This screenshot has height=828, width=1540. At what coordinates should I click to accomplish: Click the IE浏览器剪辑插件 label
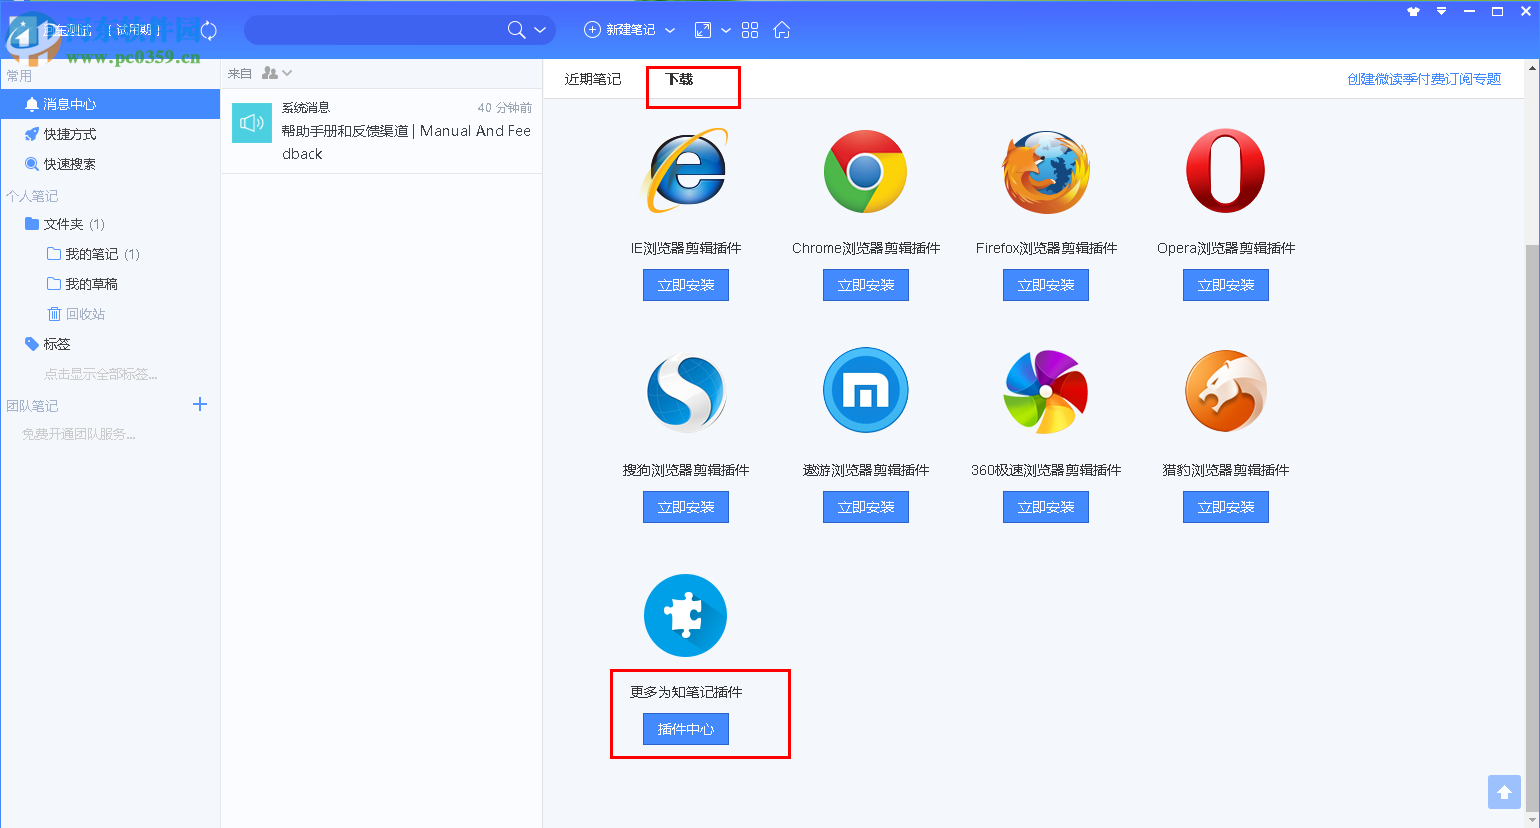(686, 248)
